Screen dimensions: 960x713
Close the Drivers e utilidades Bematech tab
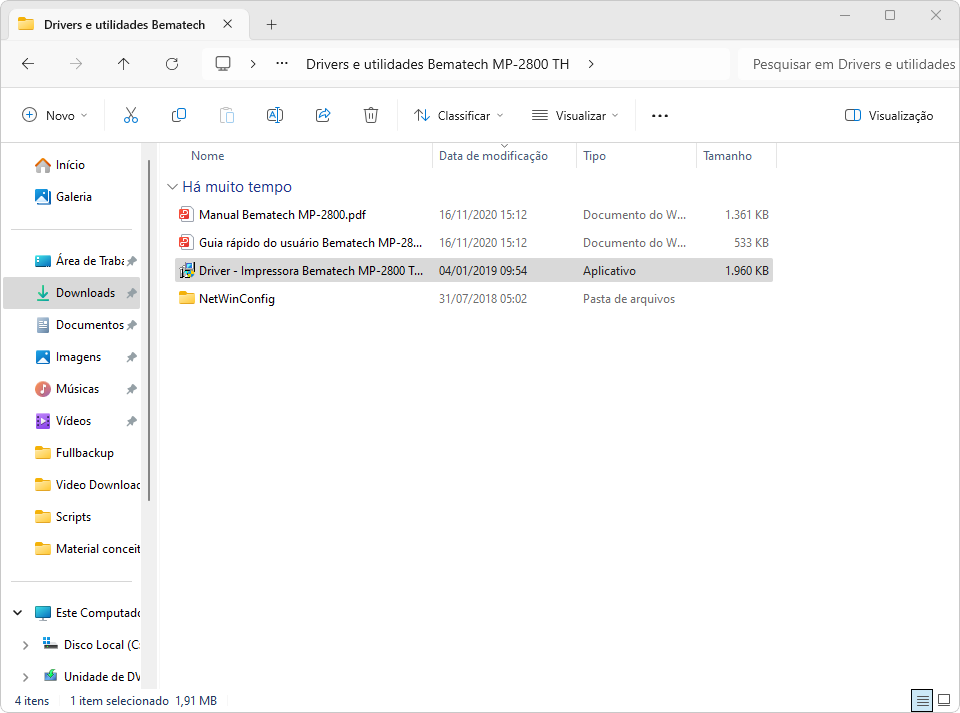point(228,24)
